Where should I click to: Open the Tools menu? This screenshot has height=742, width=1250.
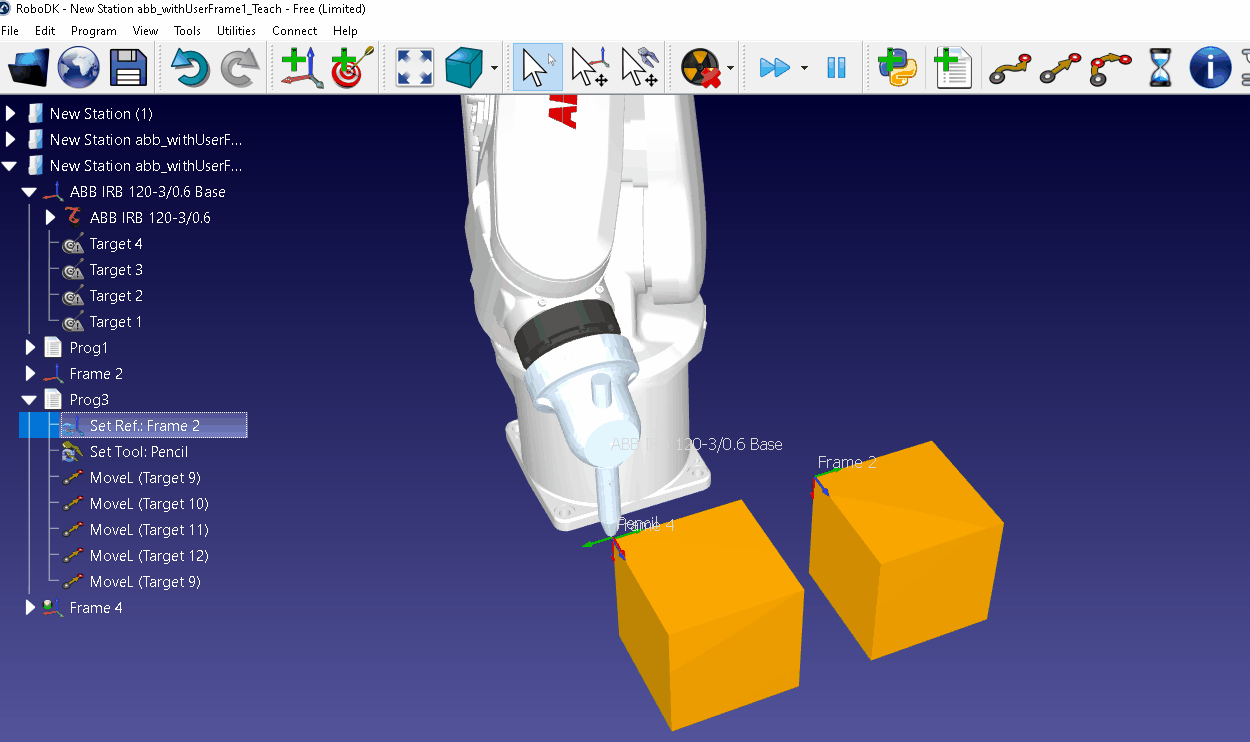pyautogui.click(x=187, y=31)
